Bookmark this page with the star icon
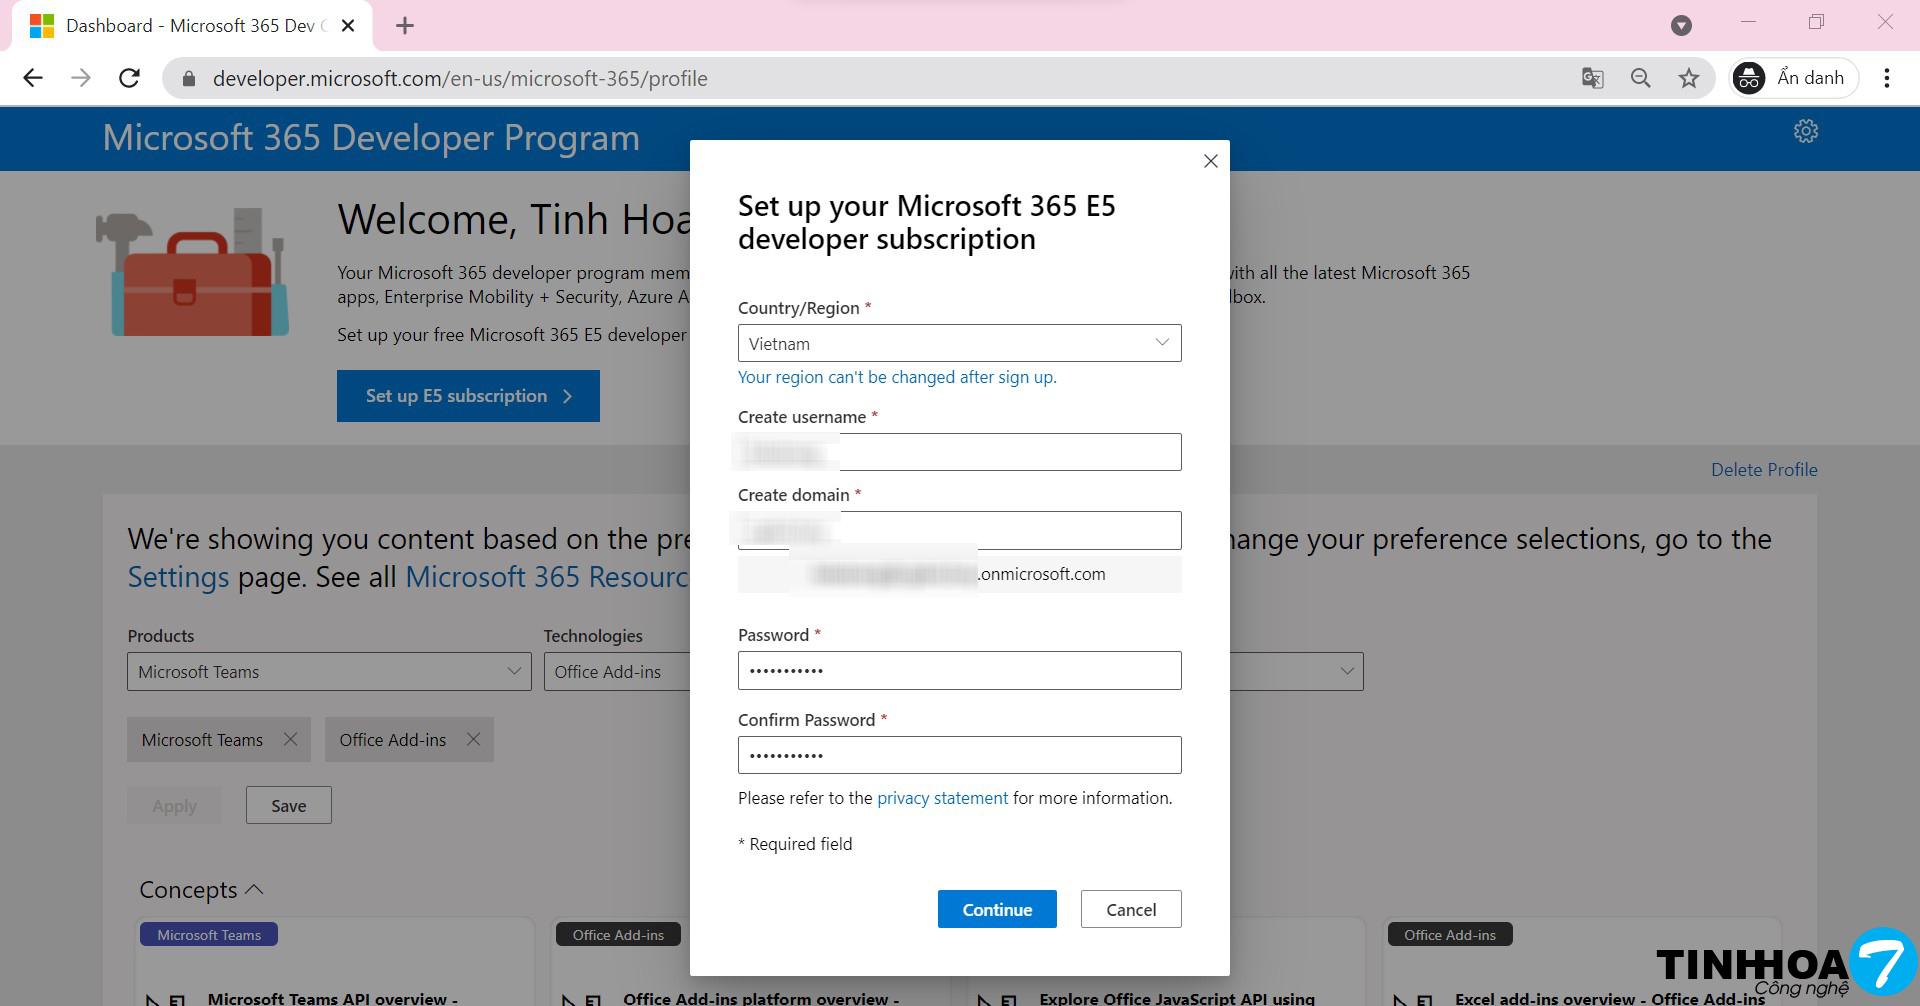 [1689, 78]
